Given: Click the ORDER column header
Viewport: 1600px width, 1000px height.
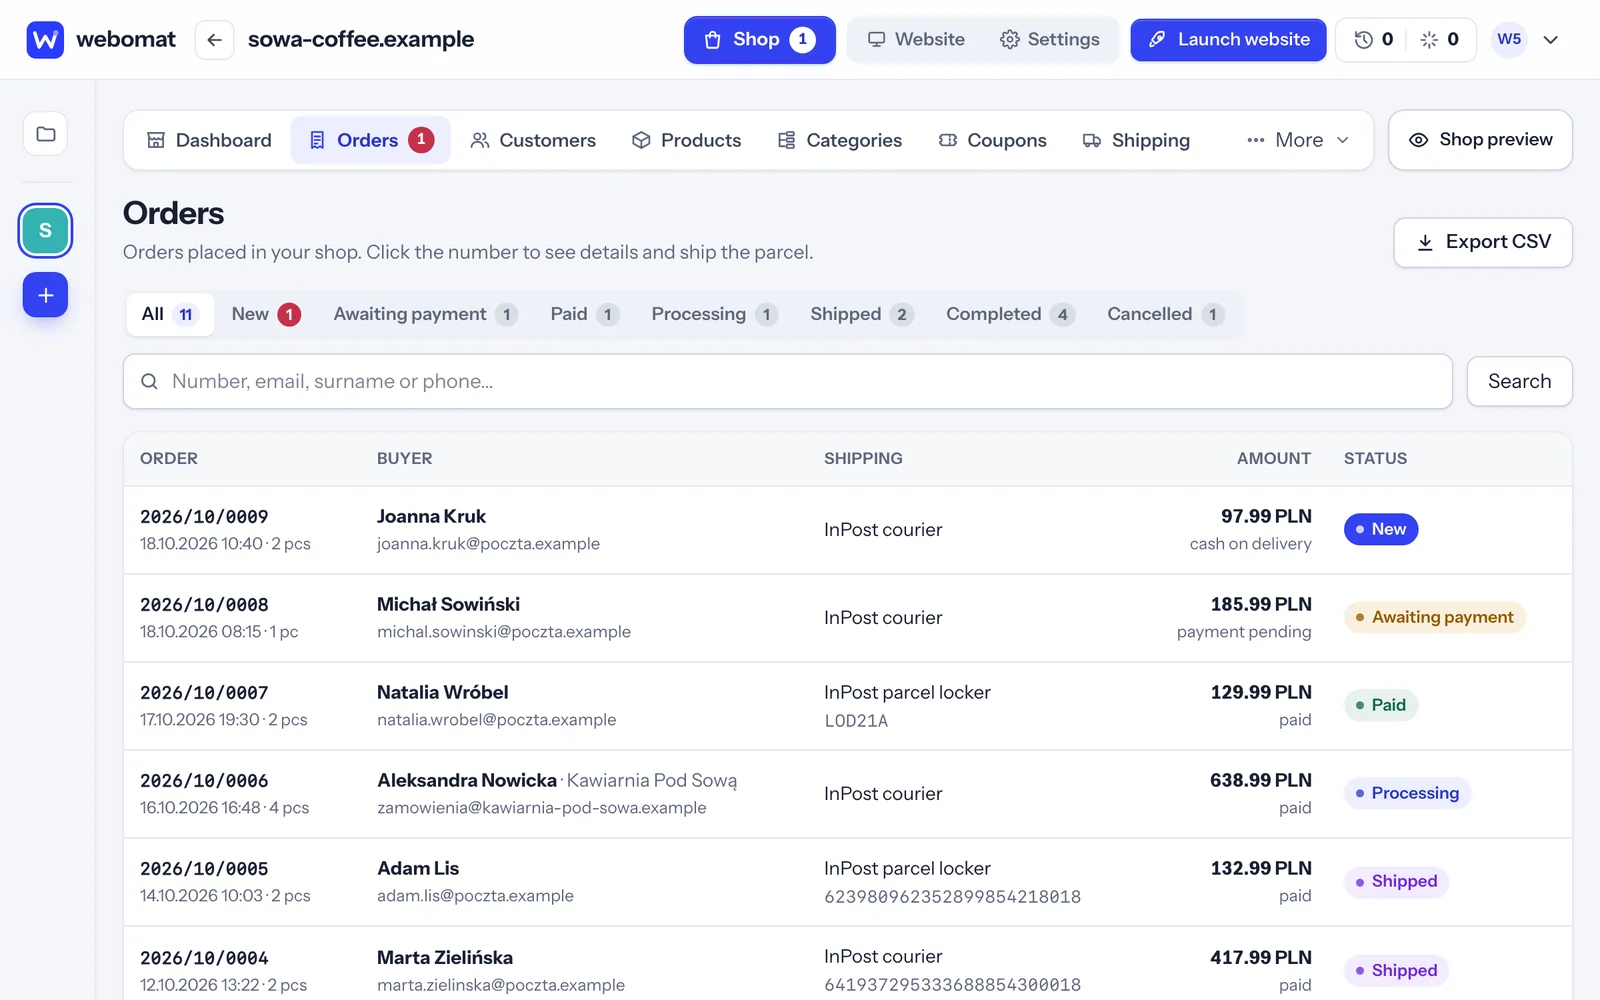Looking at the screenshot, I should 169,459.
